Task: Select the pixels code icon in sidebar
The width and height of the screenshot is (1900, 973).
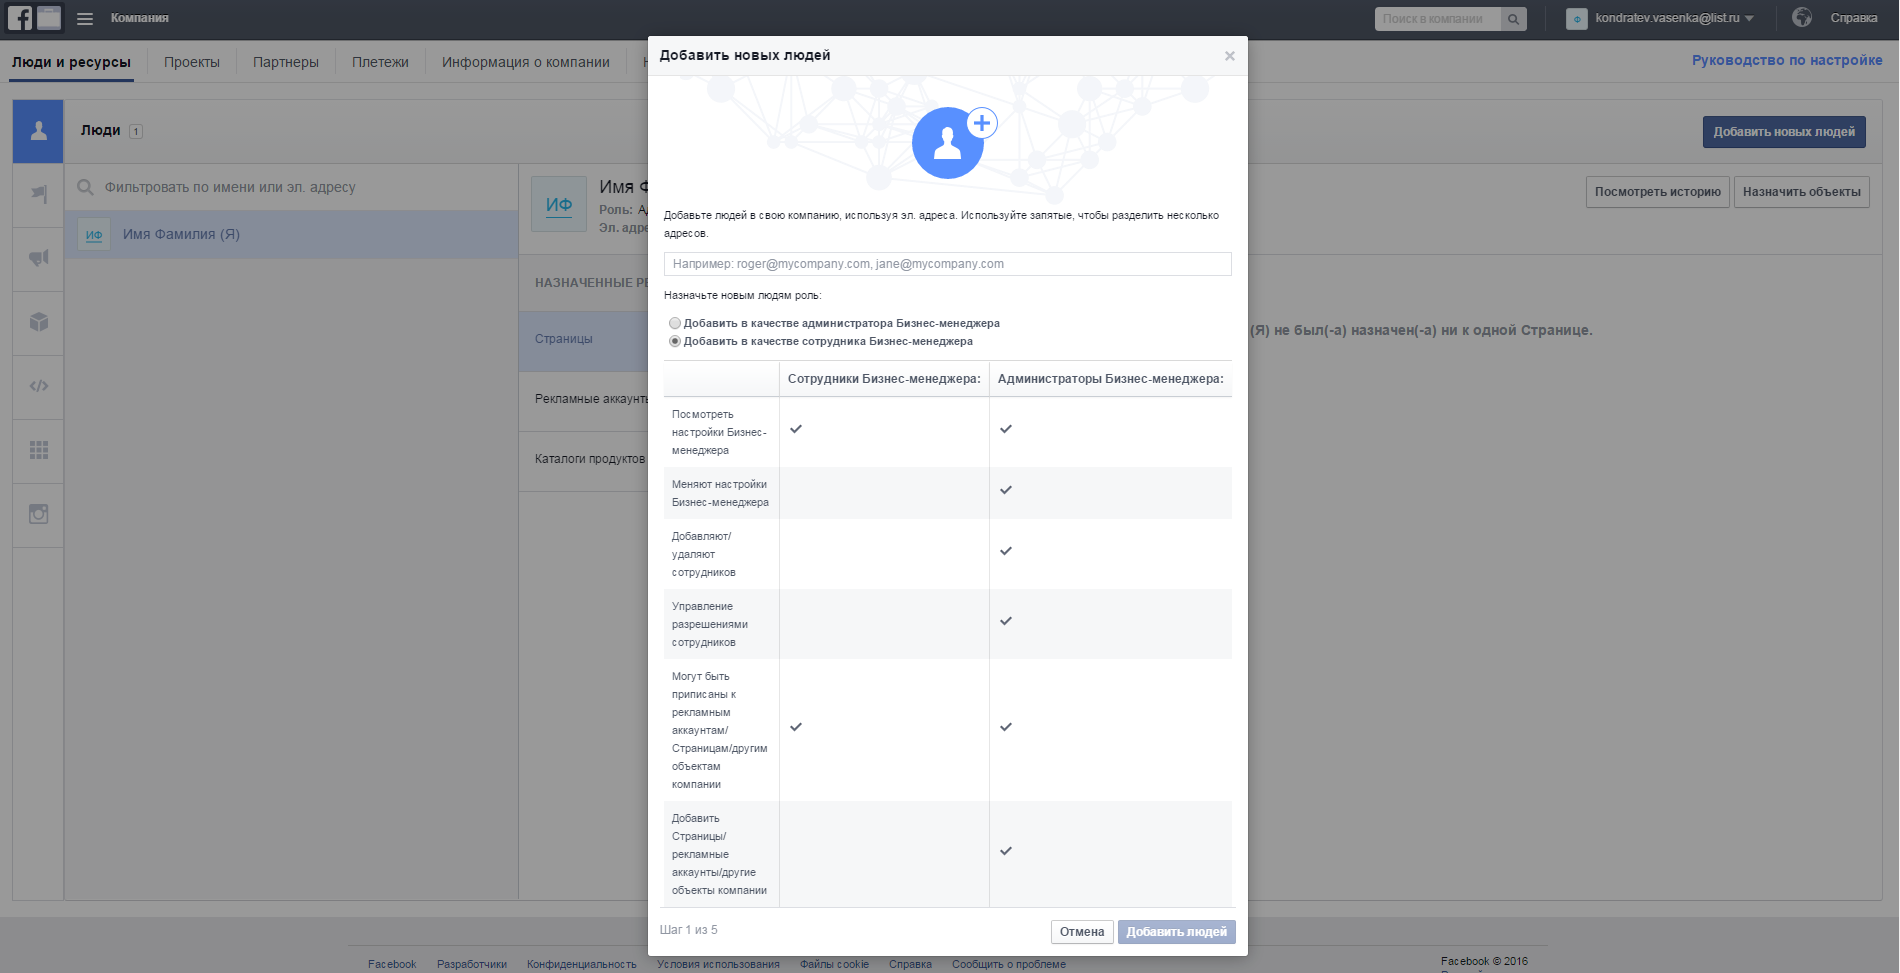Action: click(38, 386)
